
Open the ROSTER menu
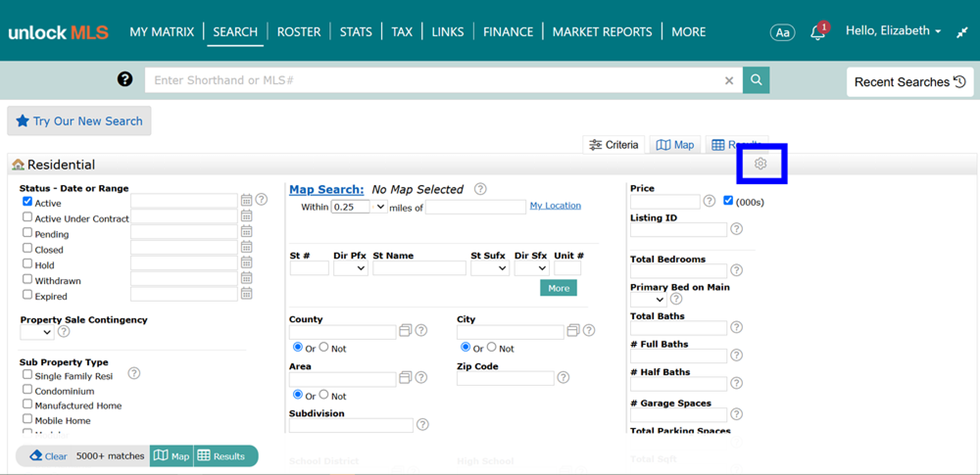click(299, 32)
